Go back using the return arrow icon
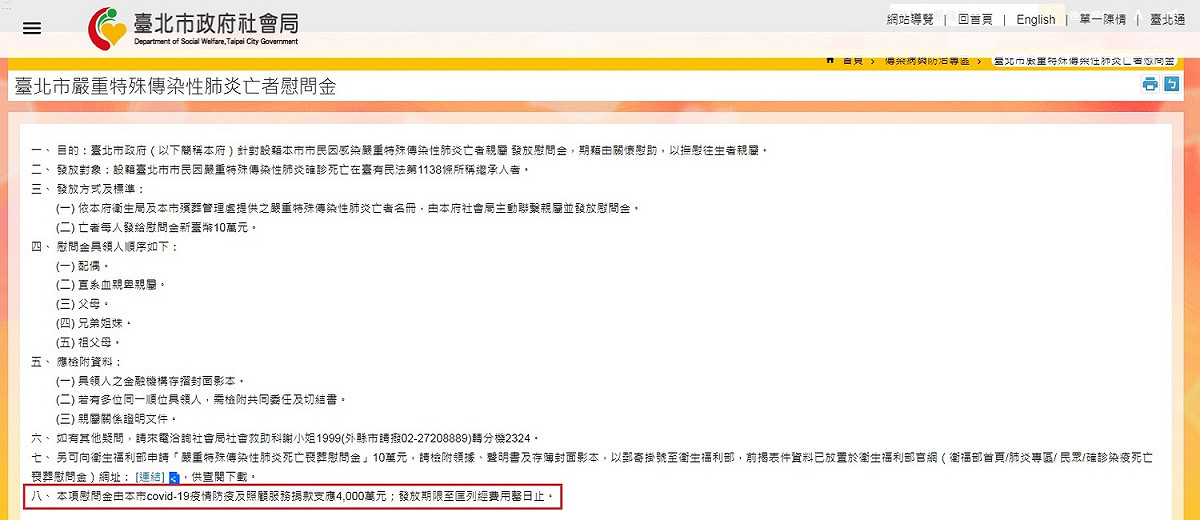This screenshot has height=520, width=1200. tap(1172, 85)
